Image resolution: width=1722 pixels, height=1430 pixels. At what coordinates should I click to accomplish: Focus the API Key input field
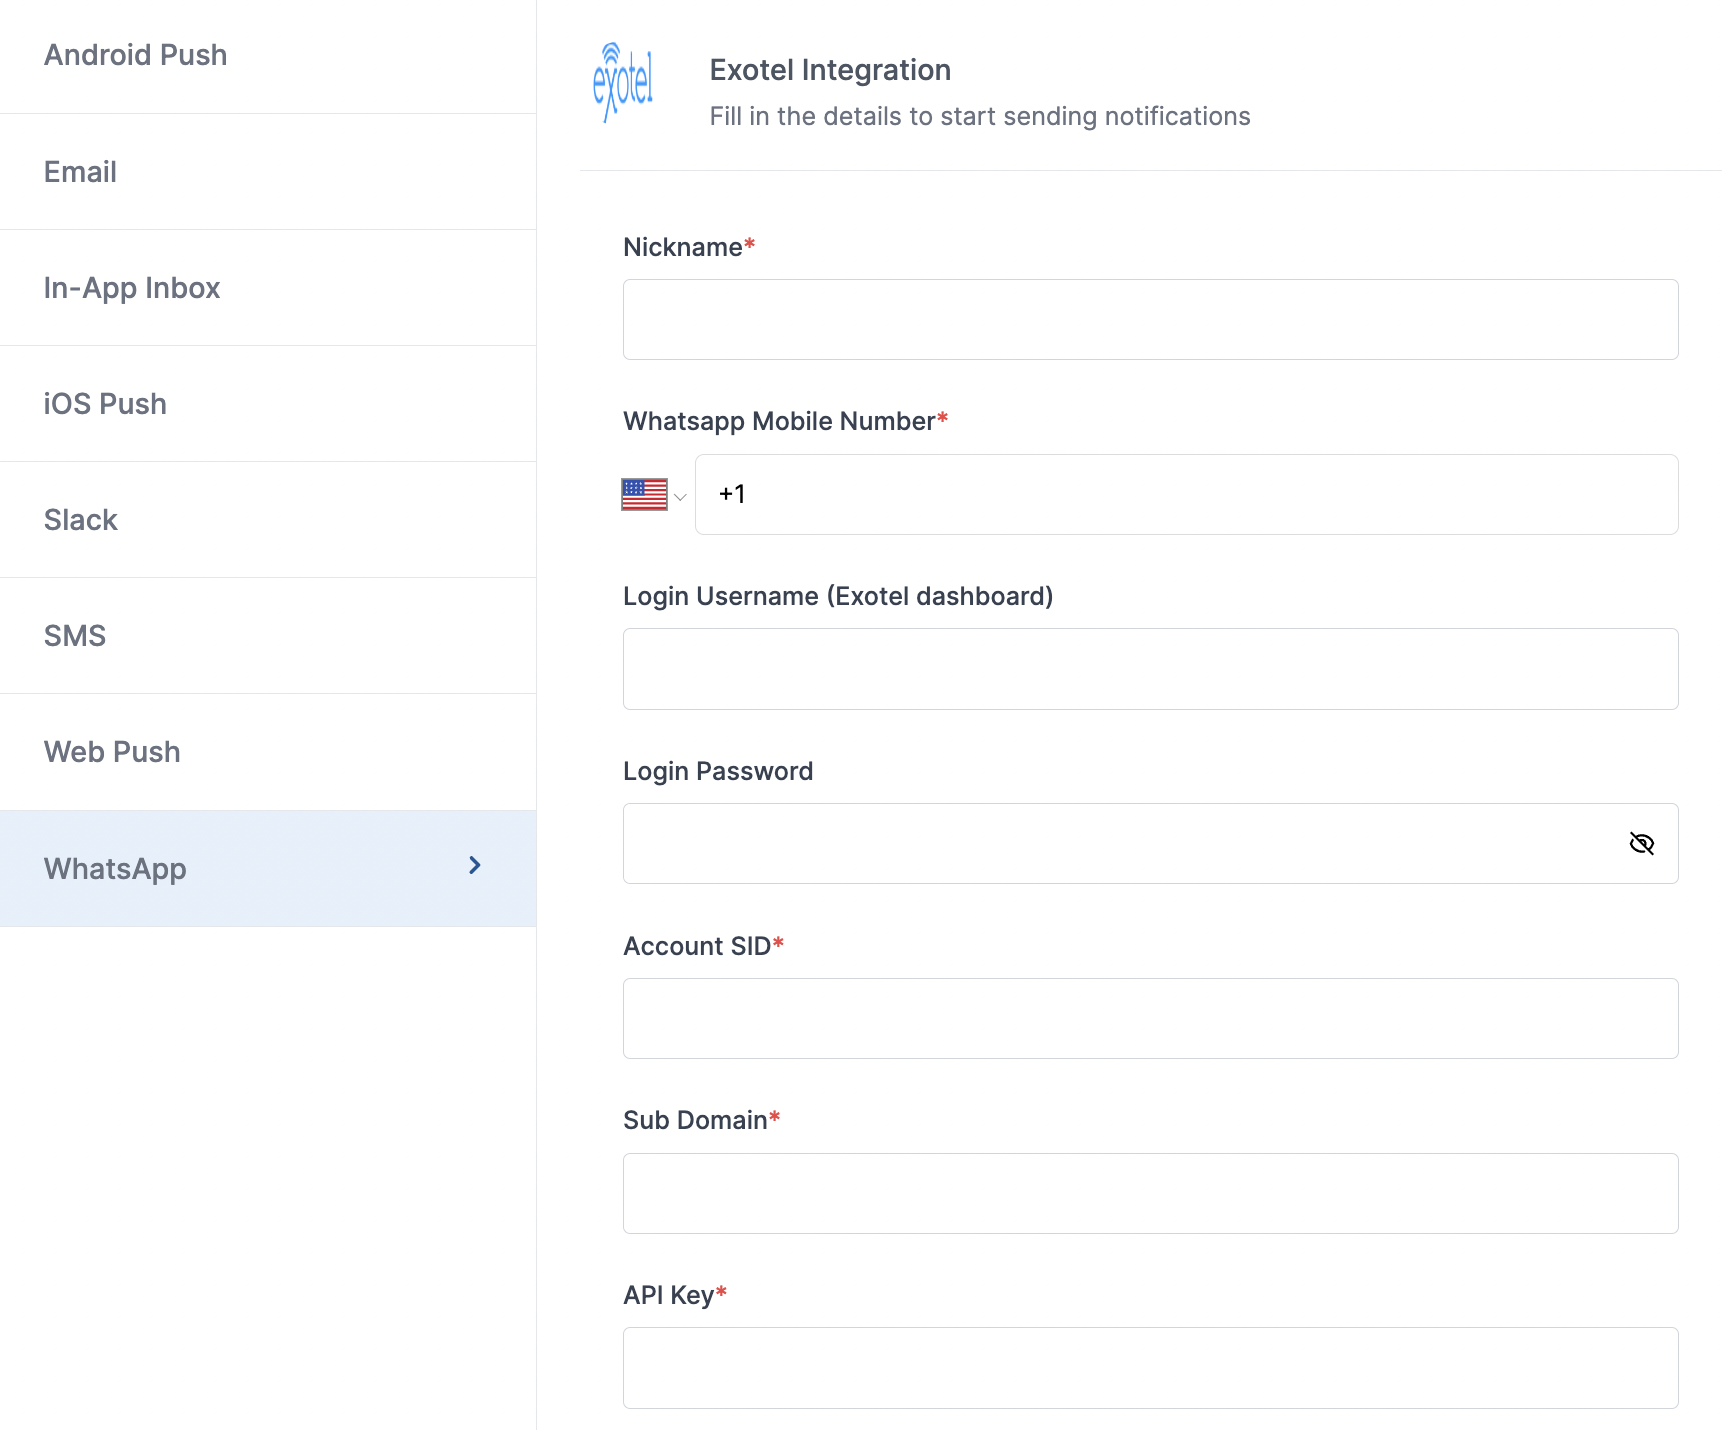[1150, 1368]
